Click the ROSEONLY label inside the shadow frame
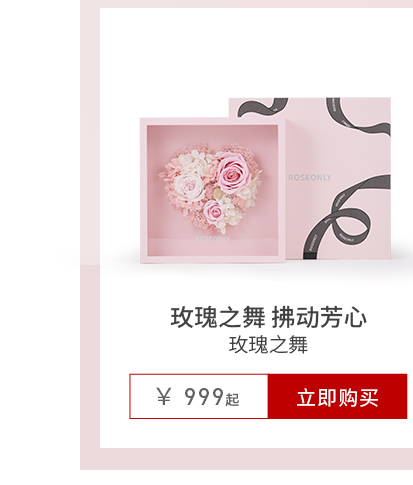413x485 pixels. tap(212, 239)
